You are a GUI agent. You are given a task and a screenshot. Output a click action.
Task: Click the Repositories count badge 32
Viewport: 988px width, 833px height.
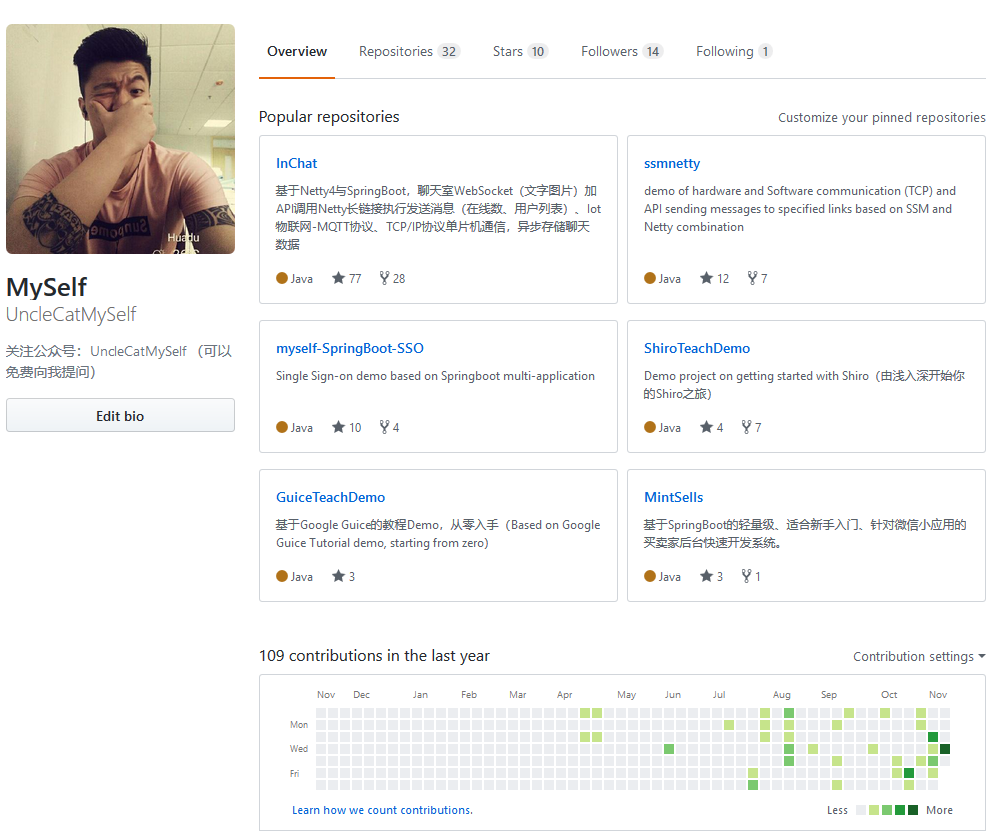tap(449, 52)
